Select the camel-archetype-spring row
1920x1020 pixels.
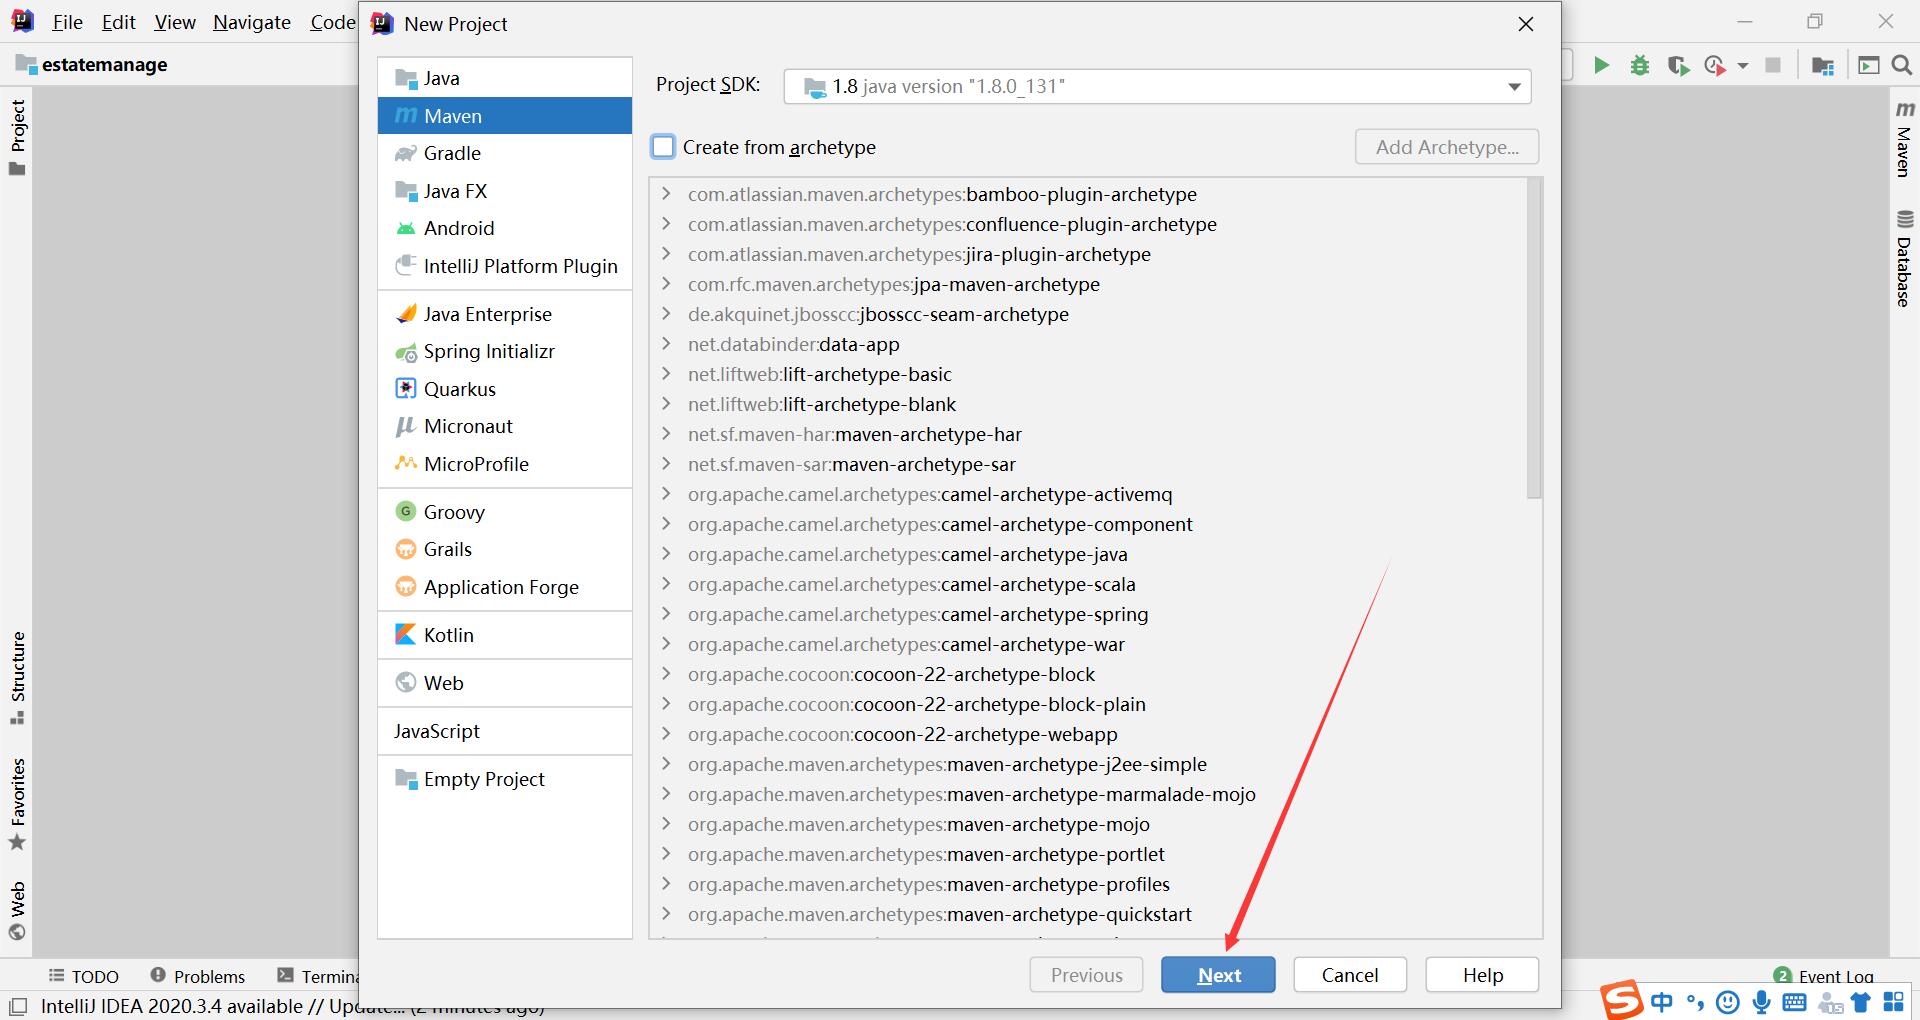(1088, 614)
